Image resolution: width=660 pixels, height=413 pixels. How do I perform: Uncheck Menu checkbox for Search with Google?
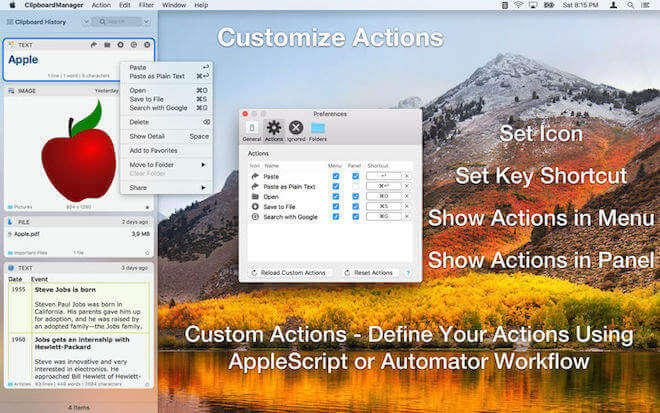coord(335,216)
